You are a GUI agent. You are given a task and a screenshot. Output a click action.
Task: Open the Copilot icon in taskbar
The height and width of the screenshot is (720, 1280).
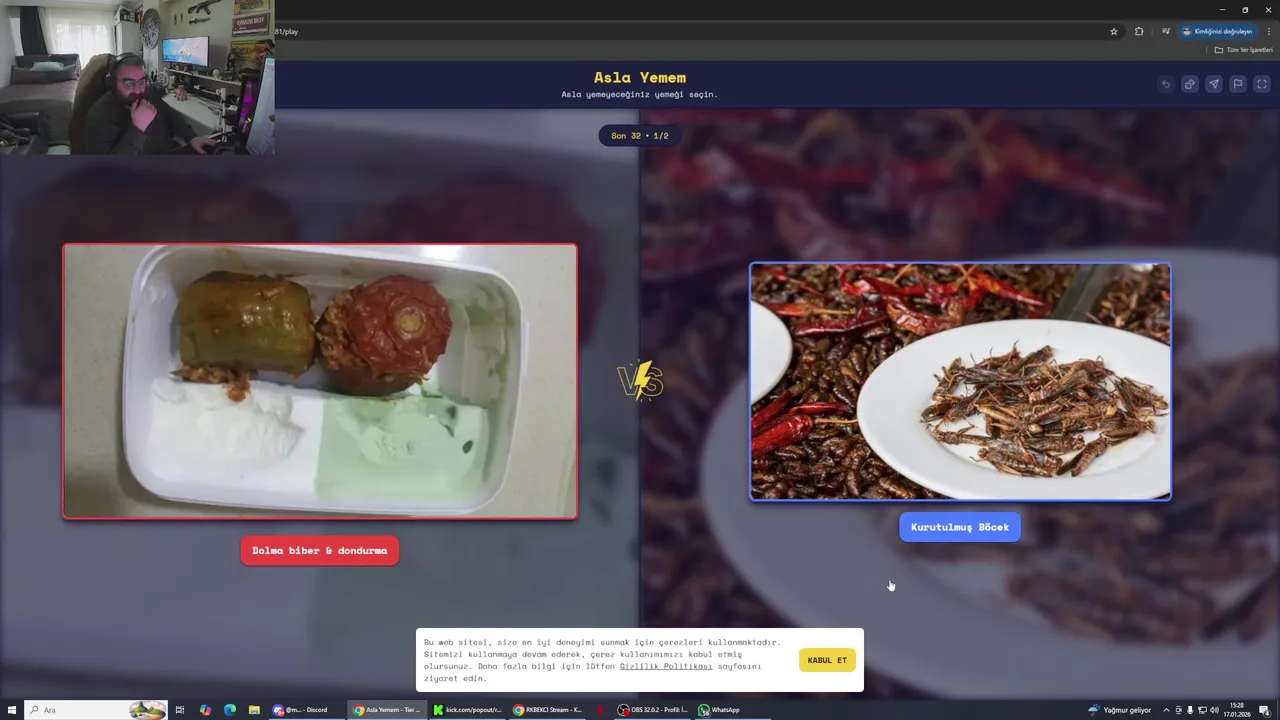(x=205, y=710)
